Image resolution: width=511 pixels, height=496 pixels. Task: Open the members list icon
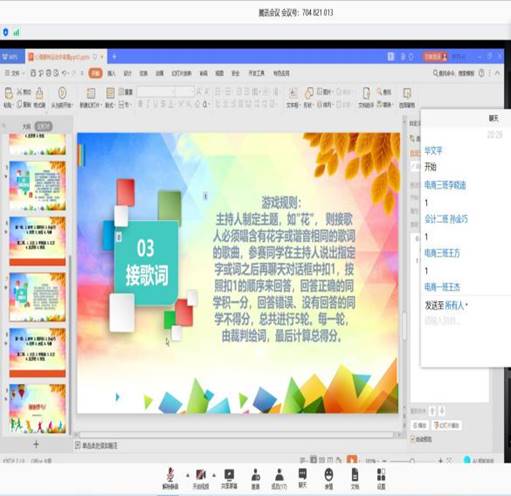pyautogui.click(x=279, y=475)
